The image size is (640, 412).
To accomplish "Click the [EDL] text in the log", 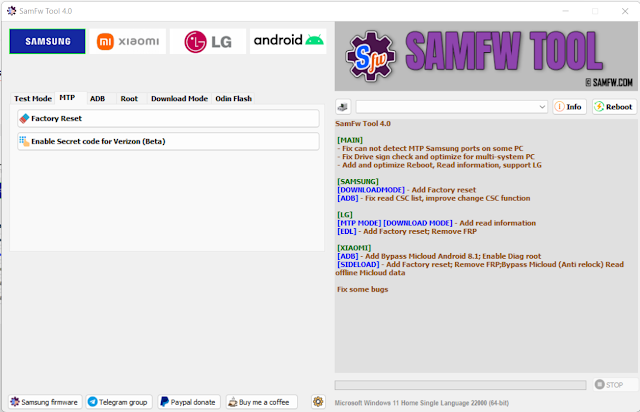I will (347, 232).
